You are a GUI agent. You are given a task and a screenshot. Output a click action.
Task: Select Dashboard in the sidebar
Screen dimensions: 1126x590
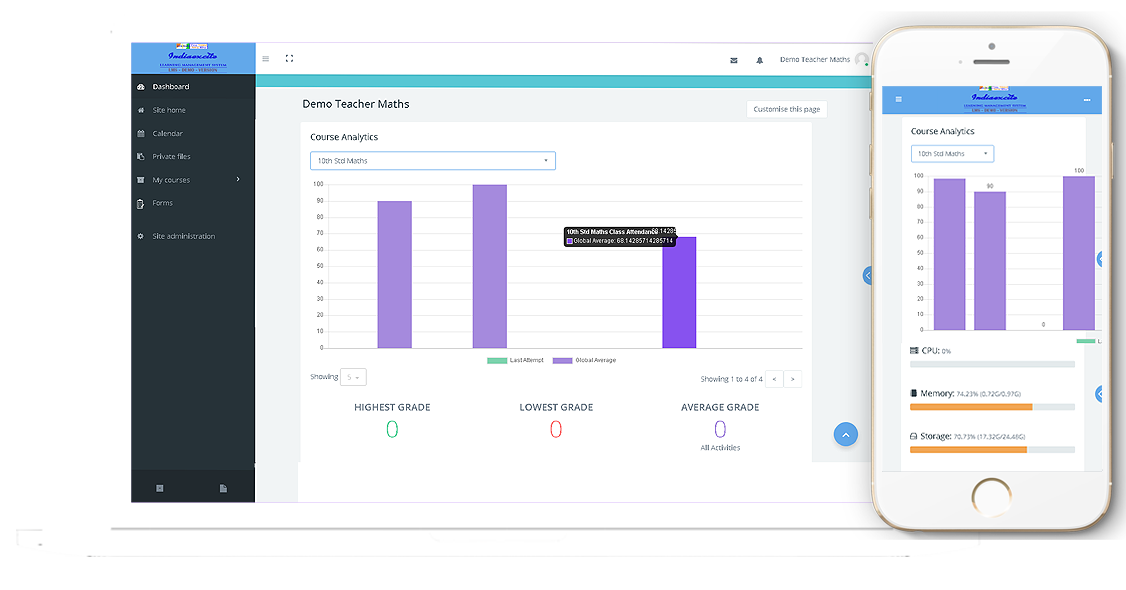point(170,87)
